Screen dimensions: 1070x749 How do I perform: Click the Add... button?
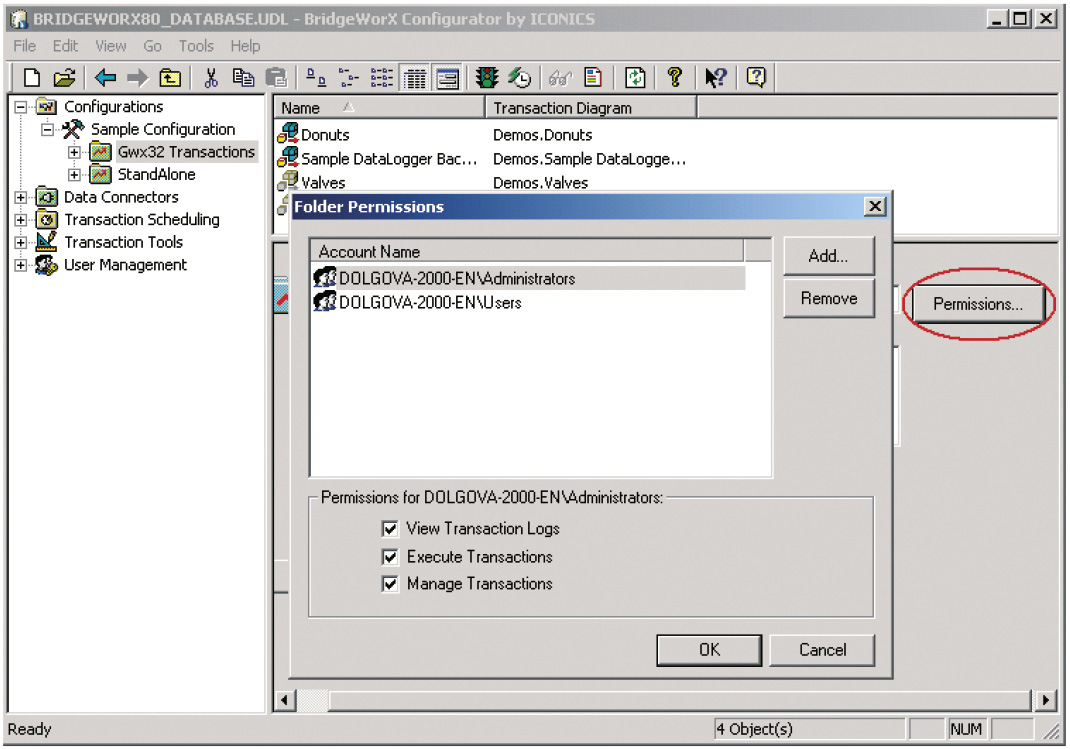[828, 256]
